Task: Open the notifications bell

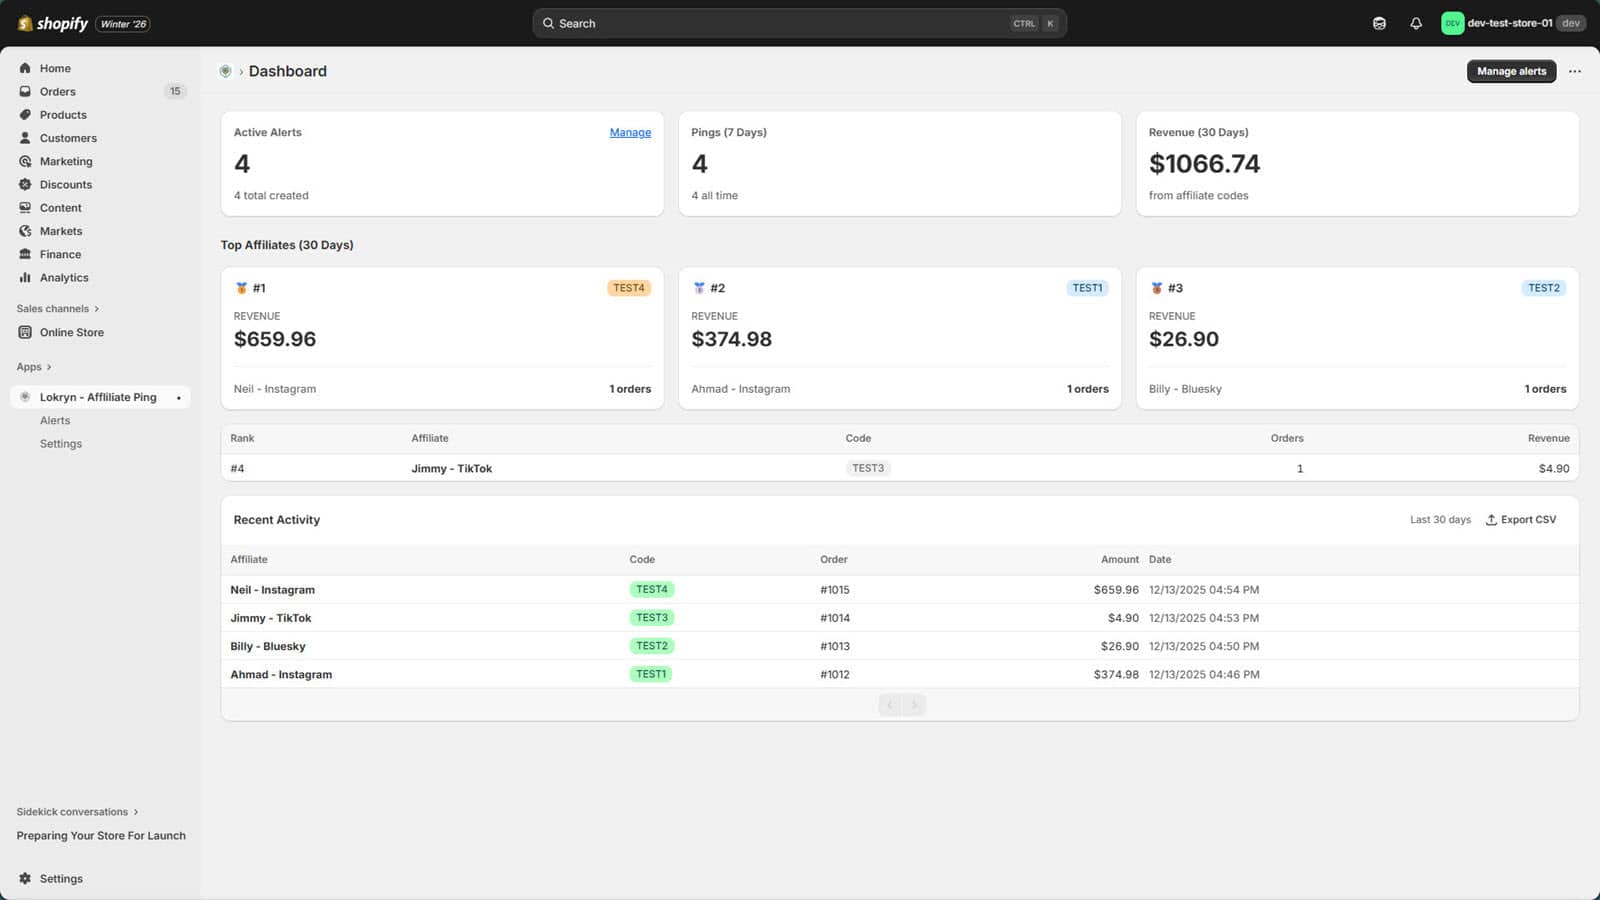Action: coord(1416,23)
